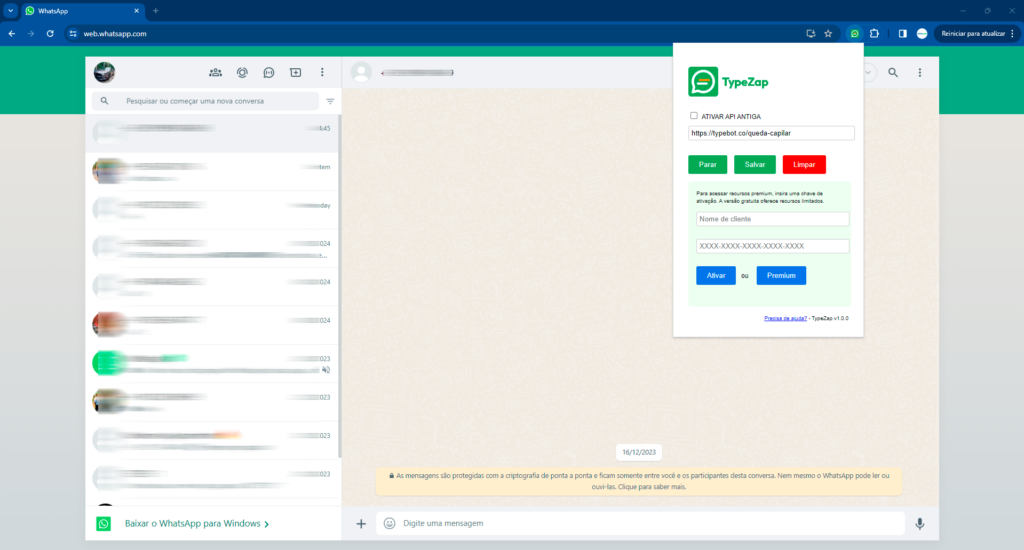Go back in the browser
Screen dimensions: 1024x550
12,33
